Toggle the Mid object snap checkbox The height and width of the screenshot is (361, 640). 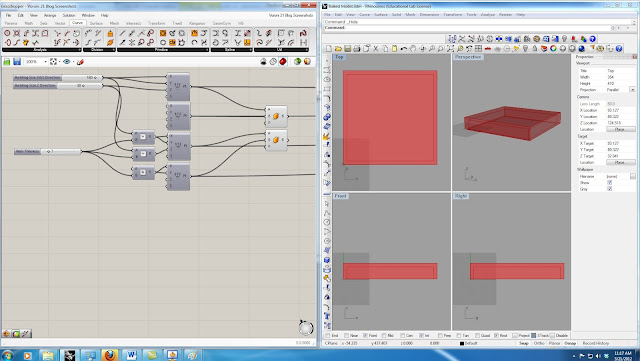click(x=384, y=336)
